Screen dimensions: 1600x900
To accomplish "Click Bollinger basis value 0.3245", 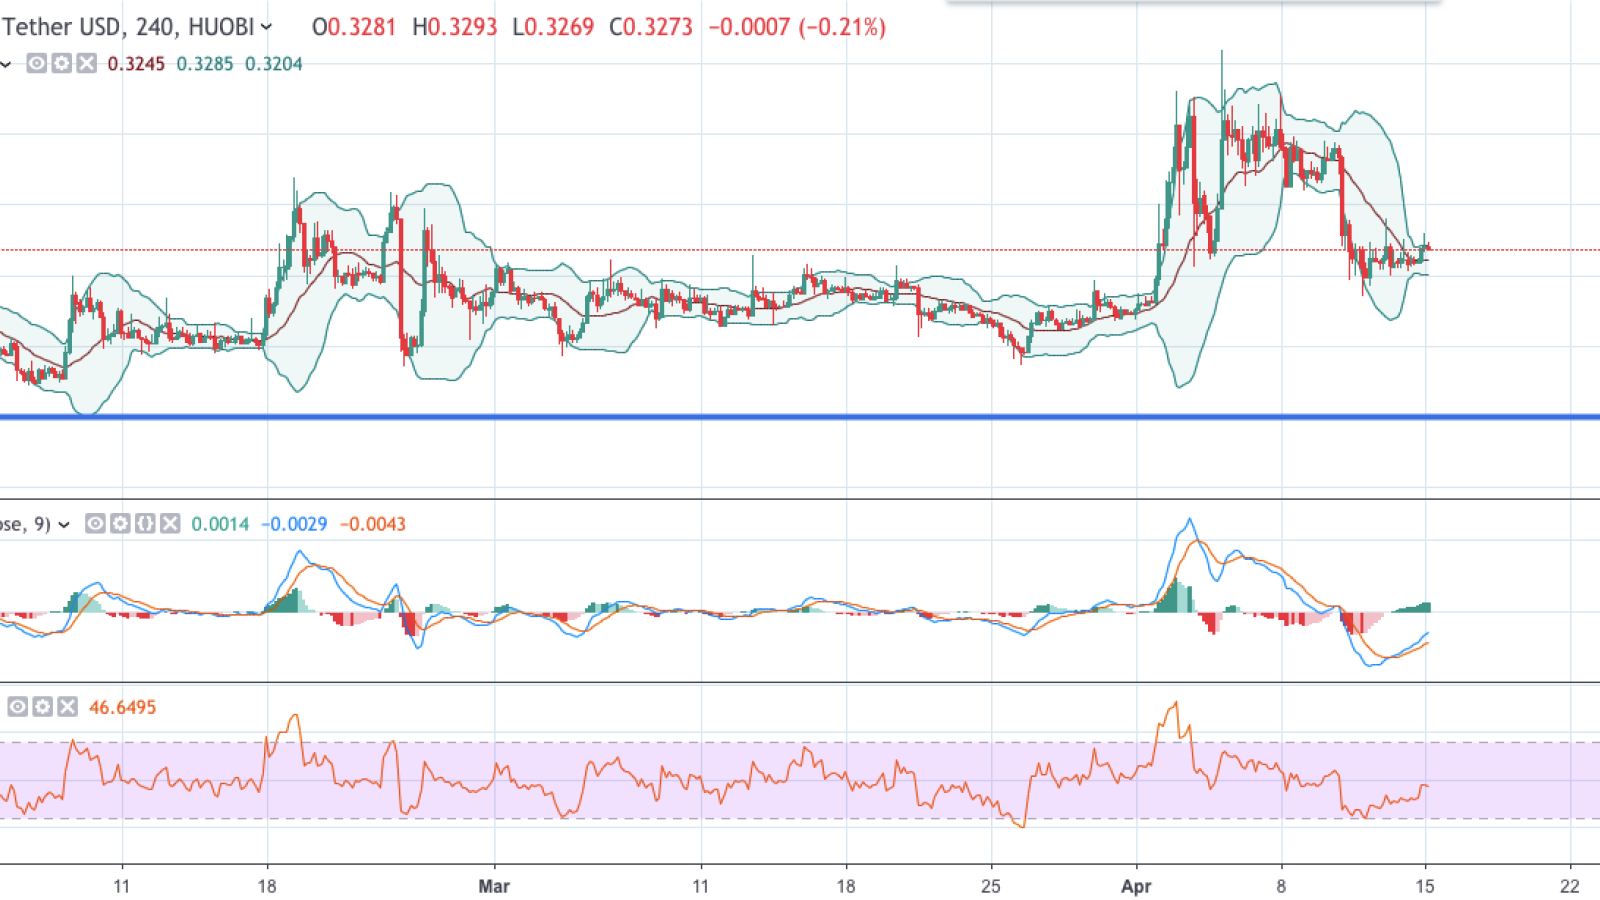I will pos(136,64).
